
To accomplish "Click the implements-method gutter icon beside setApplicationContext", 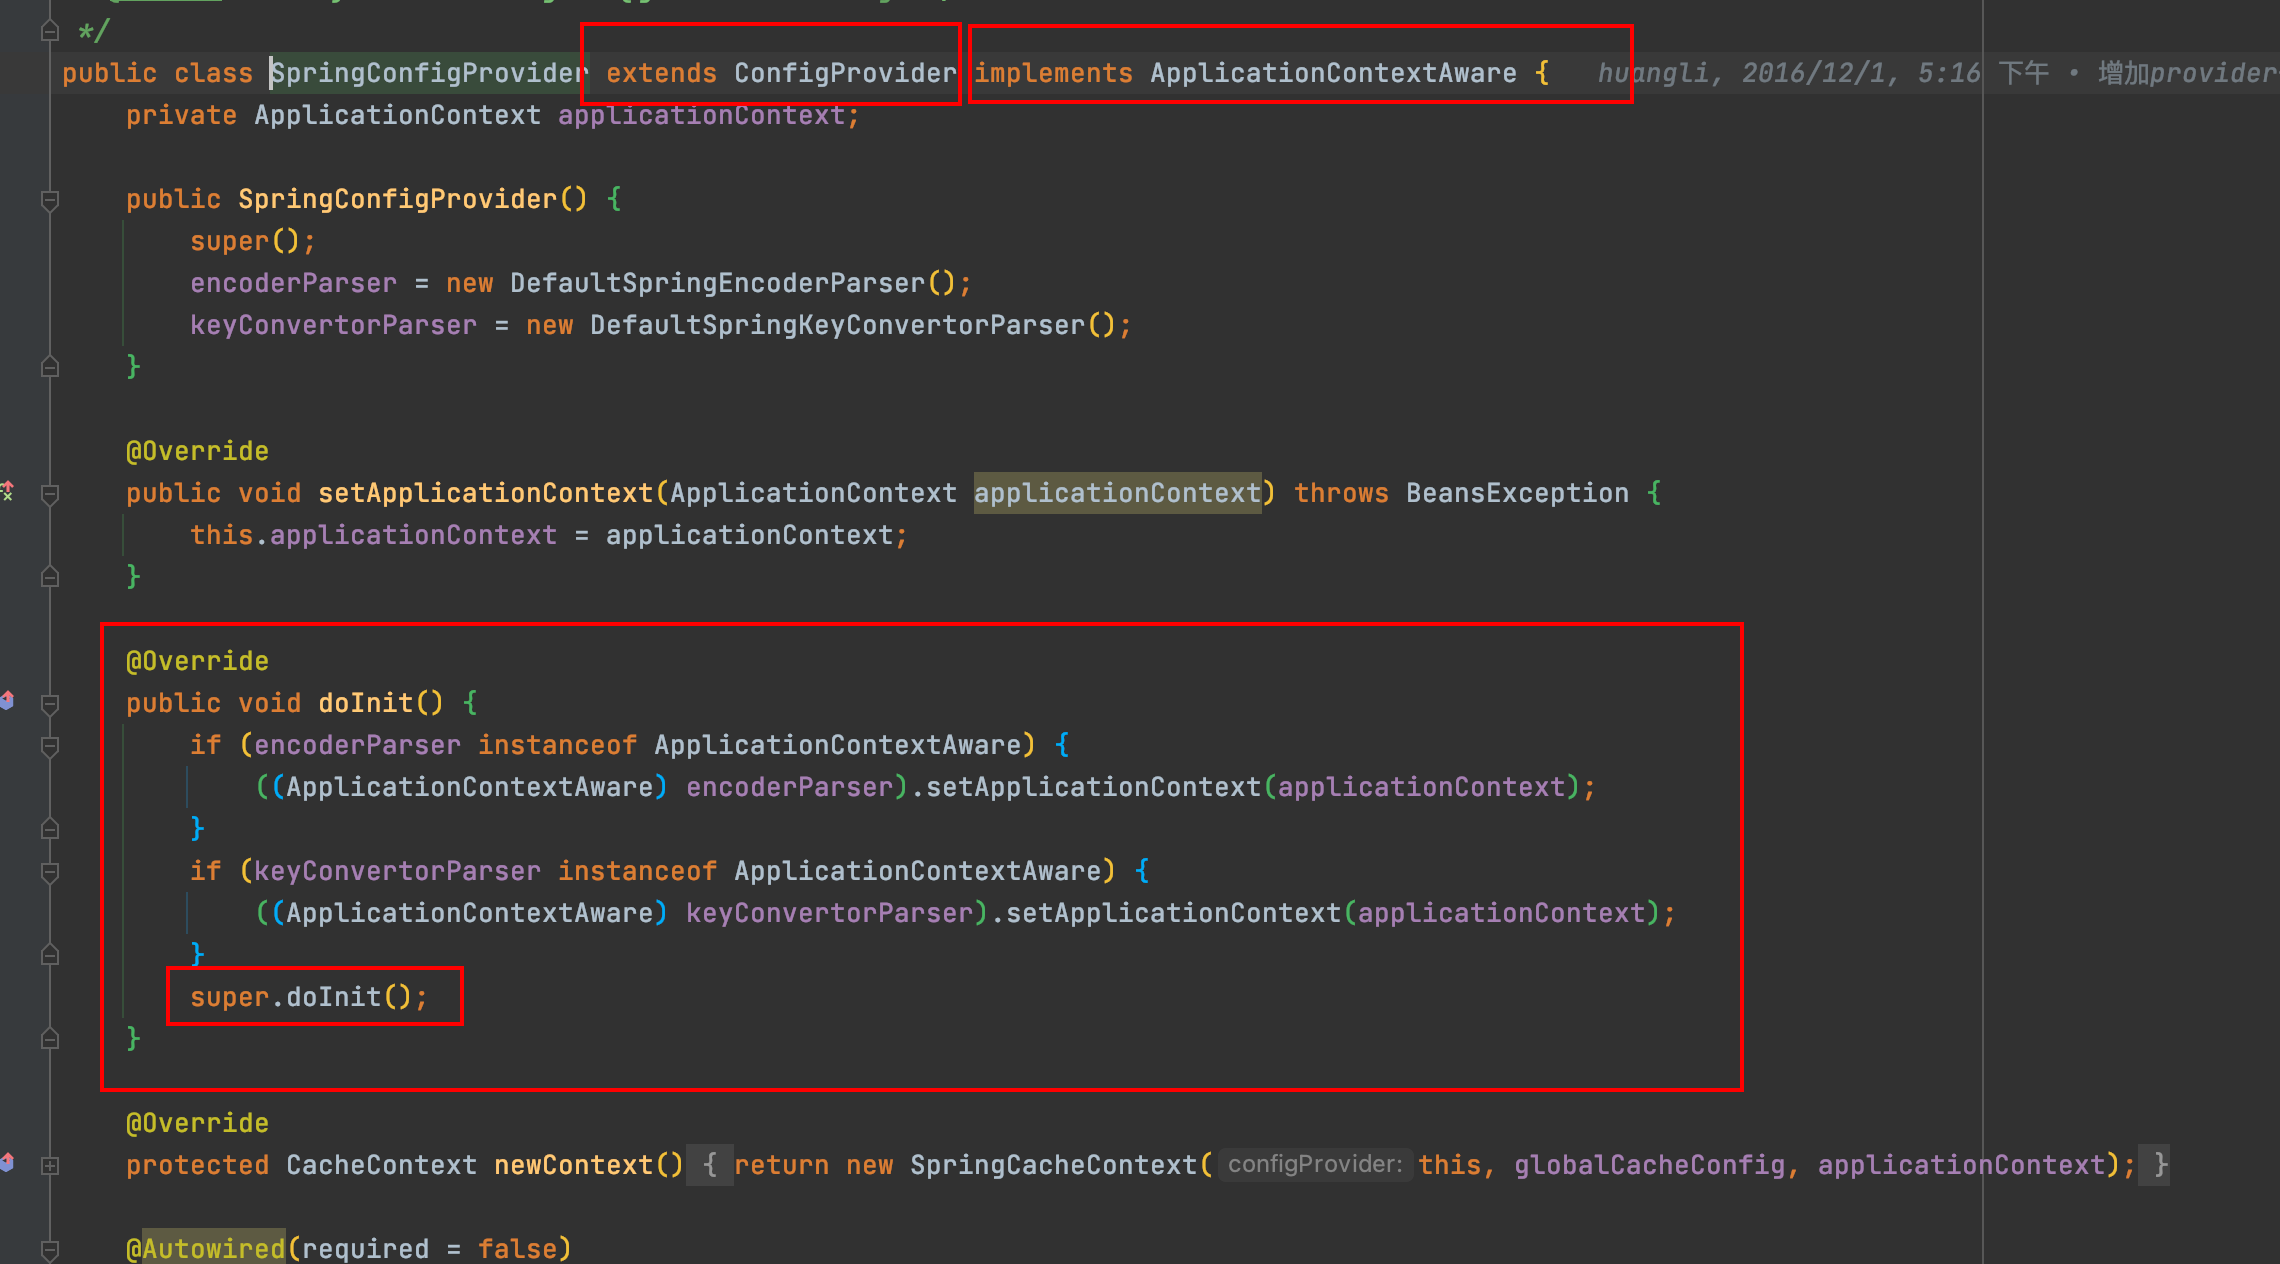I will coord(7,491).
